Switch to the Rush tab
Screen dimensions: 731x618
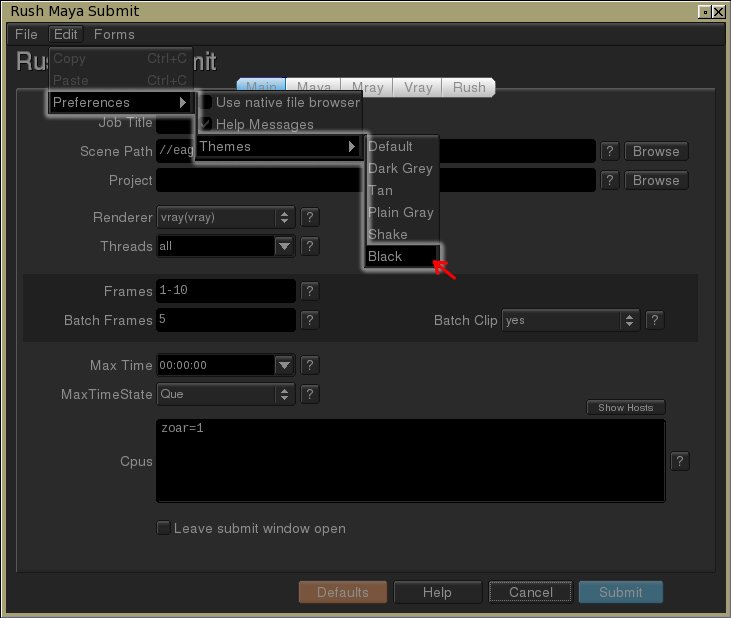click(x=469, y=88)
